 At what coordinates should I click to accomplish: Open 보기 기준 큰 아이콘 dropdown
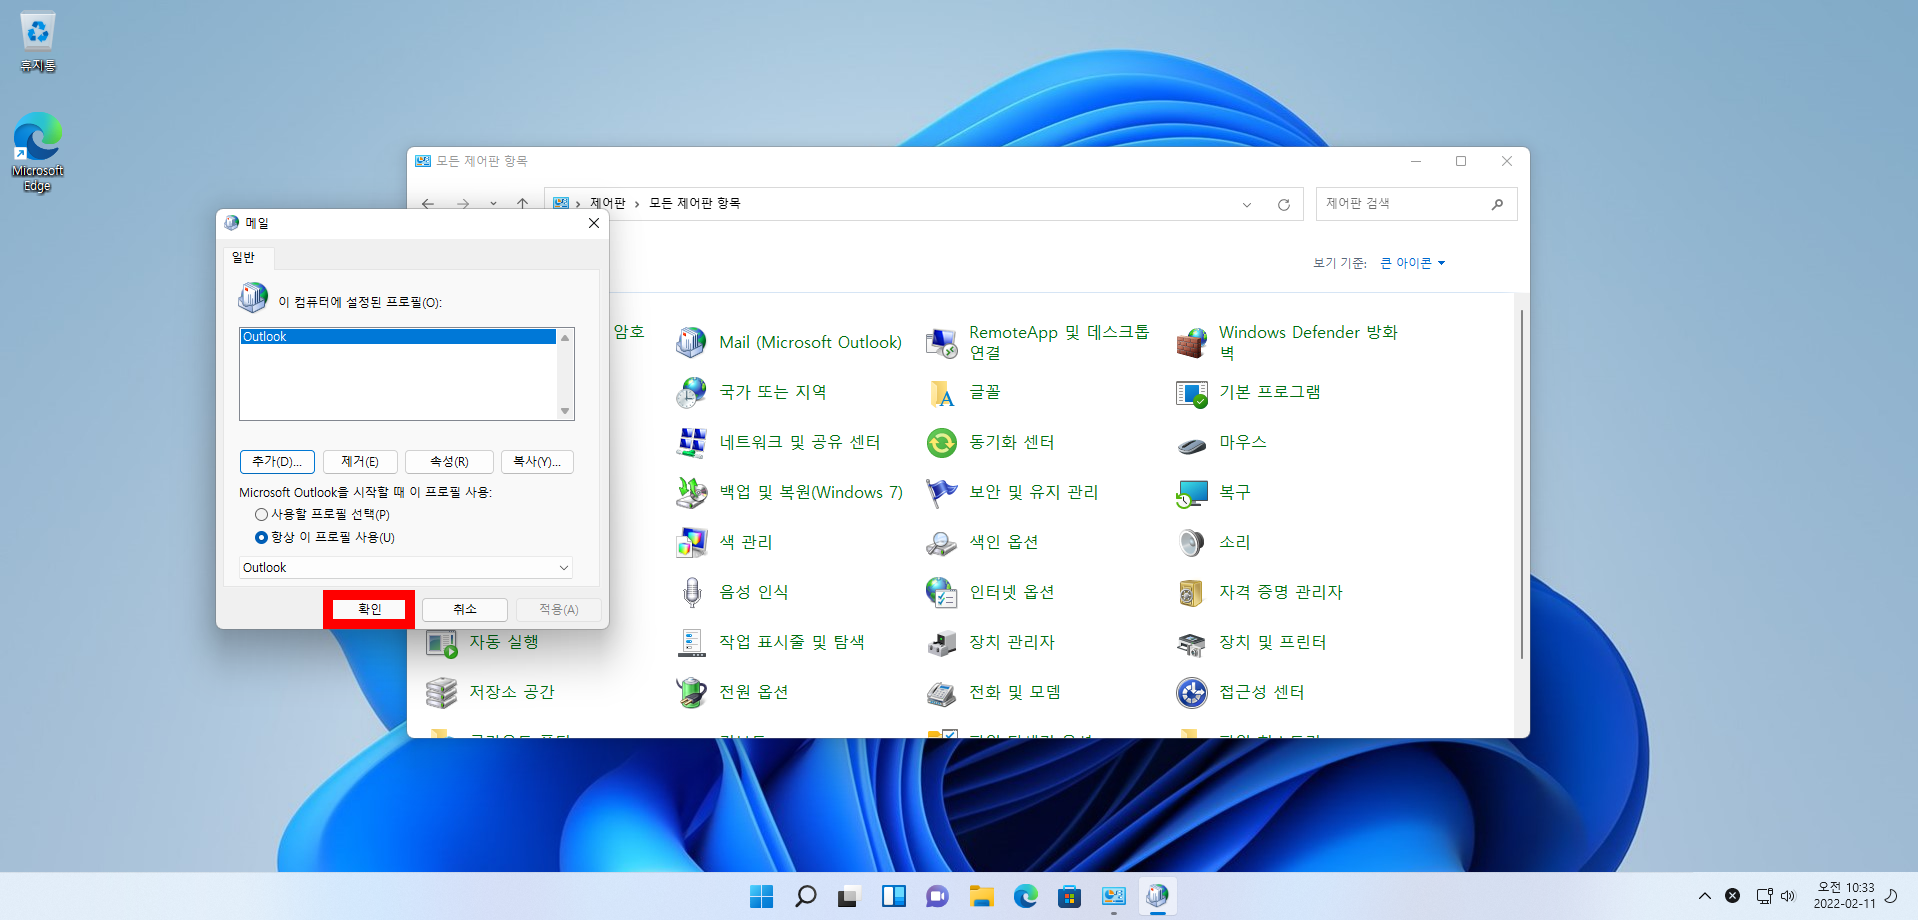[x=1413, y=263]
